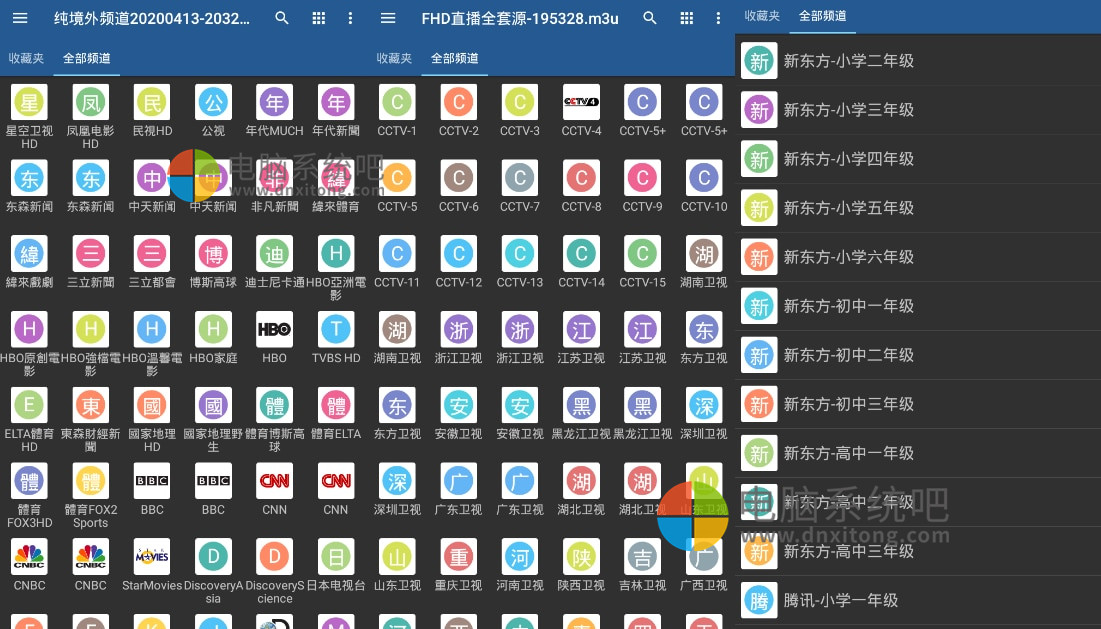Open the hamburger menu of middle panel

[x=388, y=18]
